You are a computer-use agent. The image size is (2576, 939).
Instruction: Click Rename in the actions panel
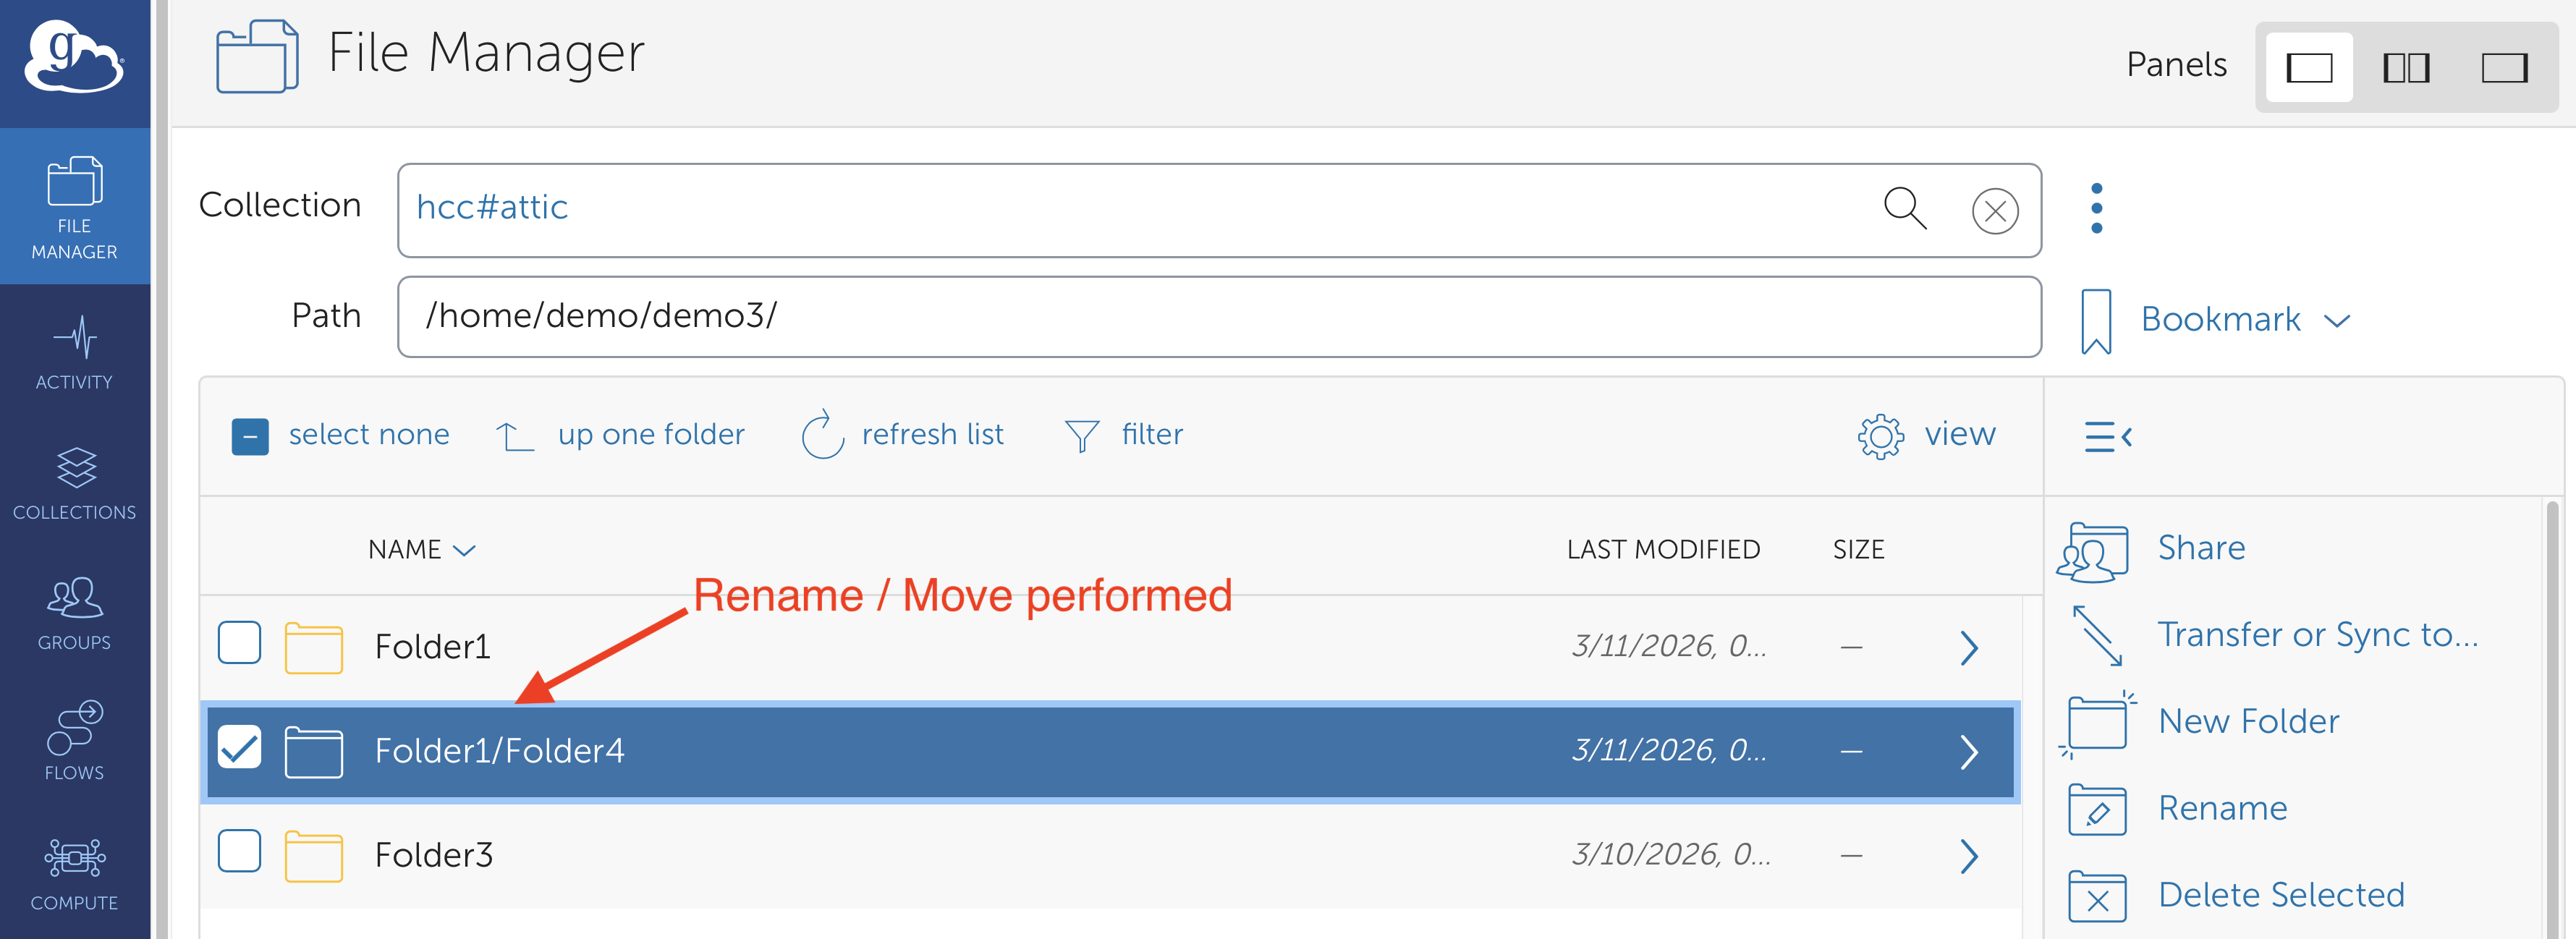pos(2222,808)
